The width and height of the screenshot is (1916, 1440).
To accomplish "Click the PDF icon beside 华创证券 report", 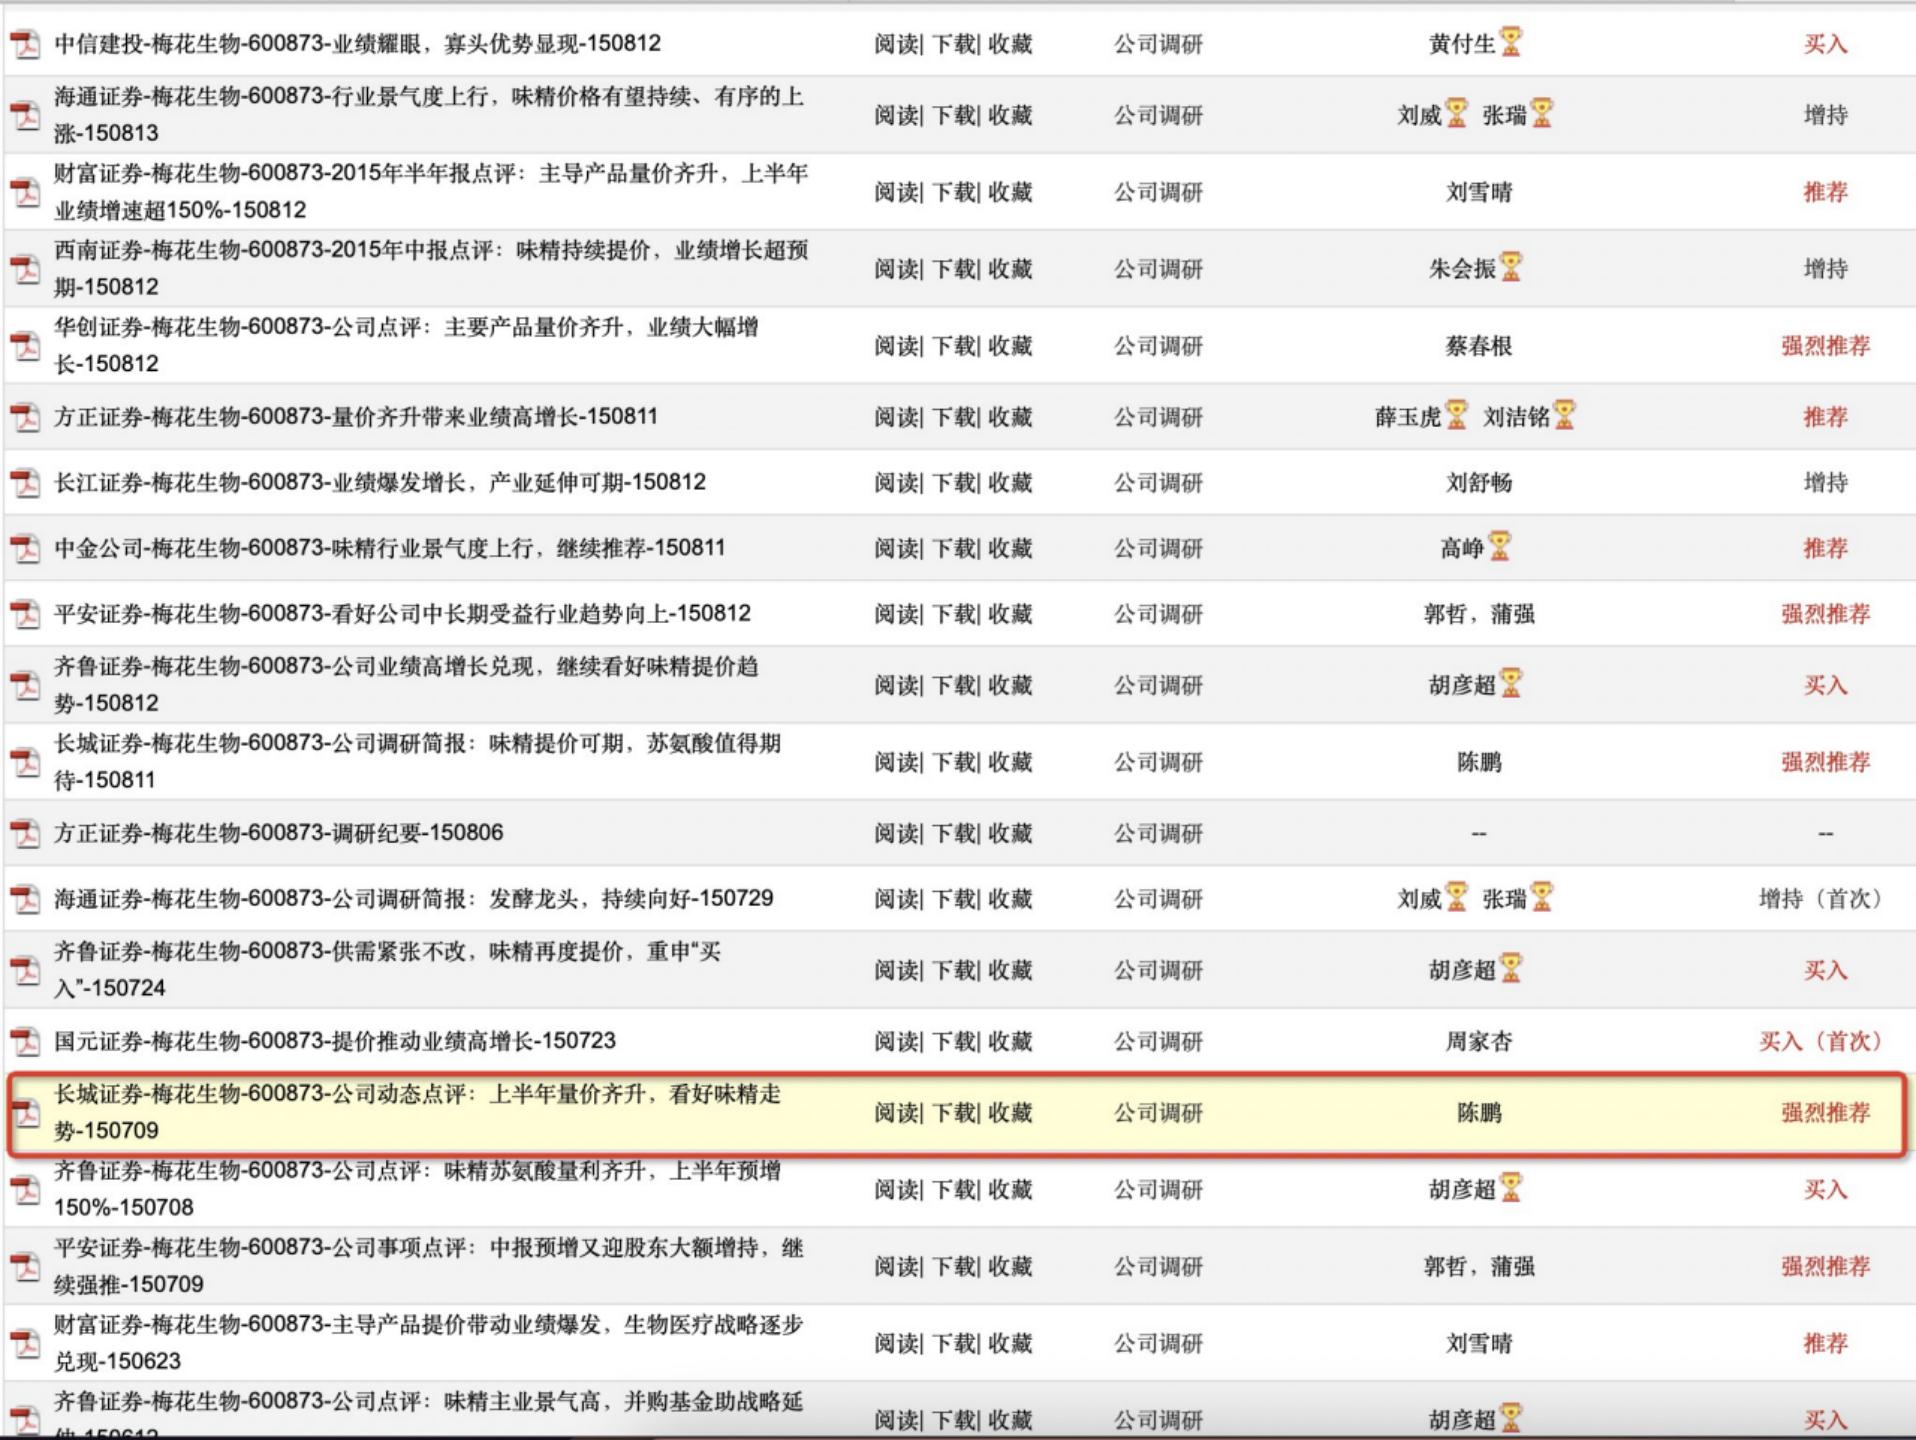I will point(25,346).
